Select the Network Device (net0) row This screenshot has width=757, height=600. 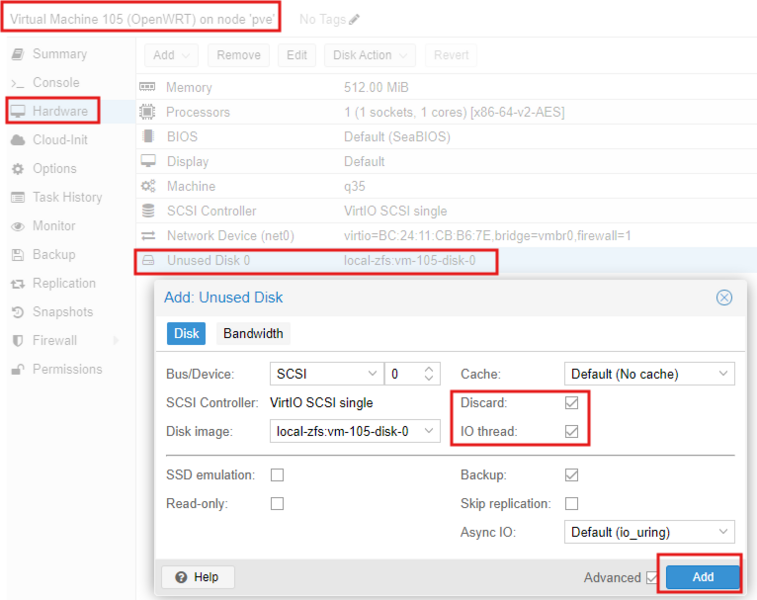click(446, 236)
